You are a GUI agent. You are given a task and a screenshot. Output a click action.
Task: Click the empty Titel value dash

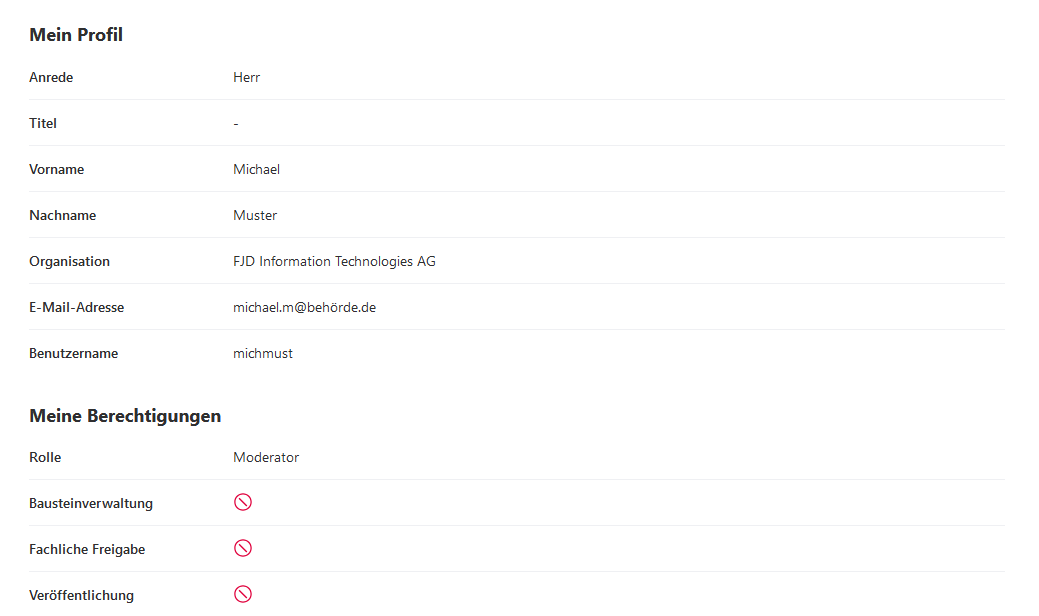[236, 124]
